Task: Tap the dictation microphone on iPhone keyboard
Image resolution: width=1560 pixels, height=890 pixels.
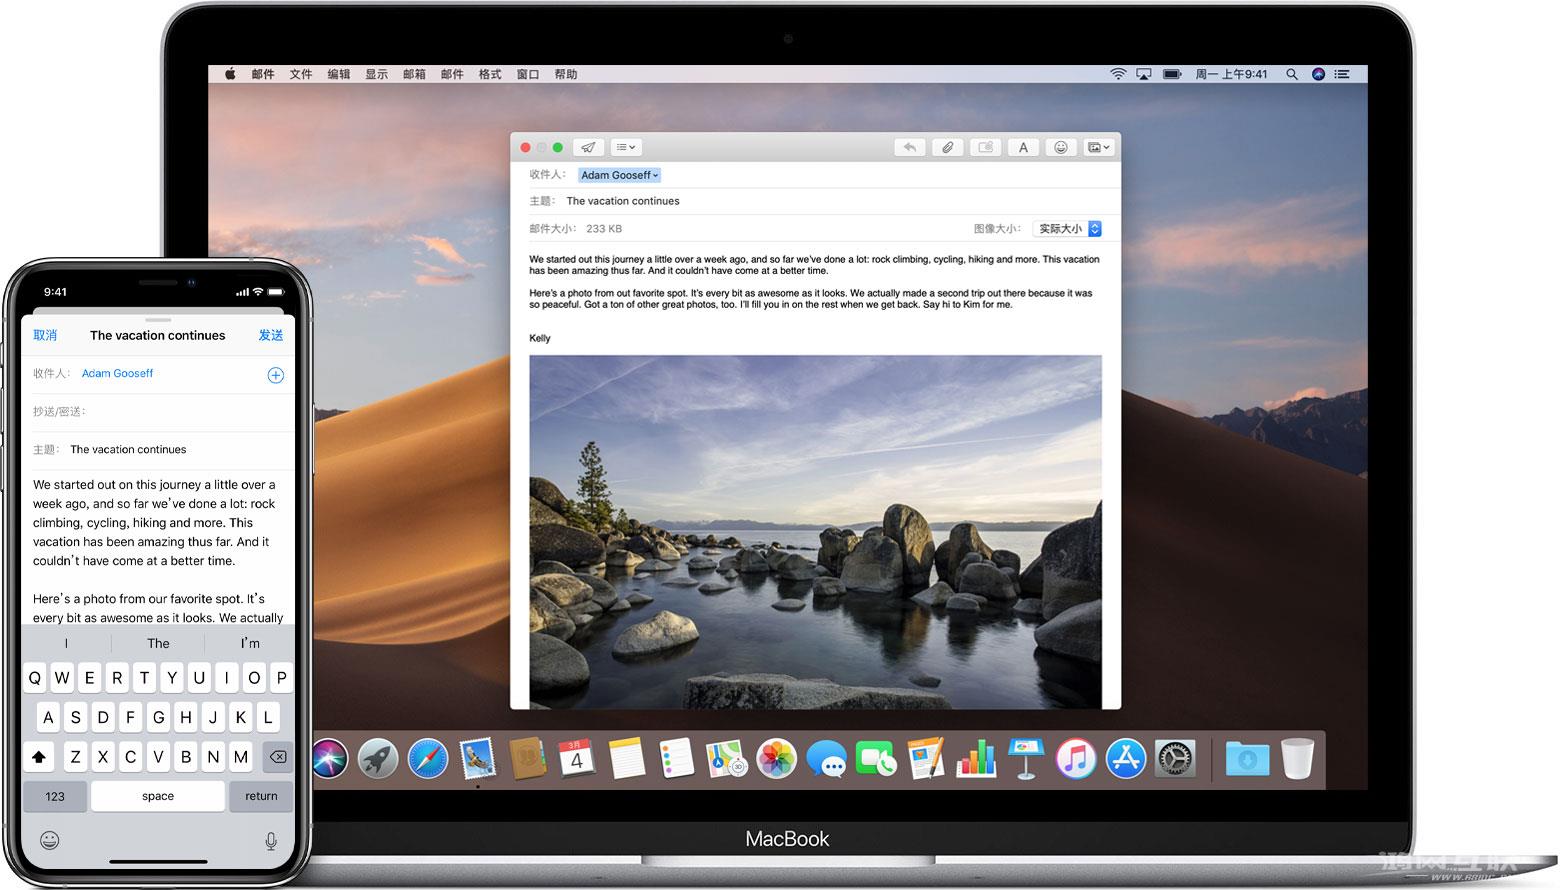Action: click(x=271, y=840)
